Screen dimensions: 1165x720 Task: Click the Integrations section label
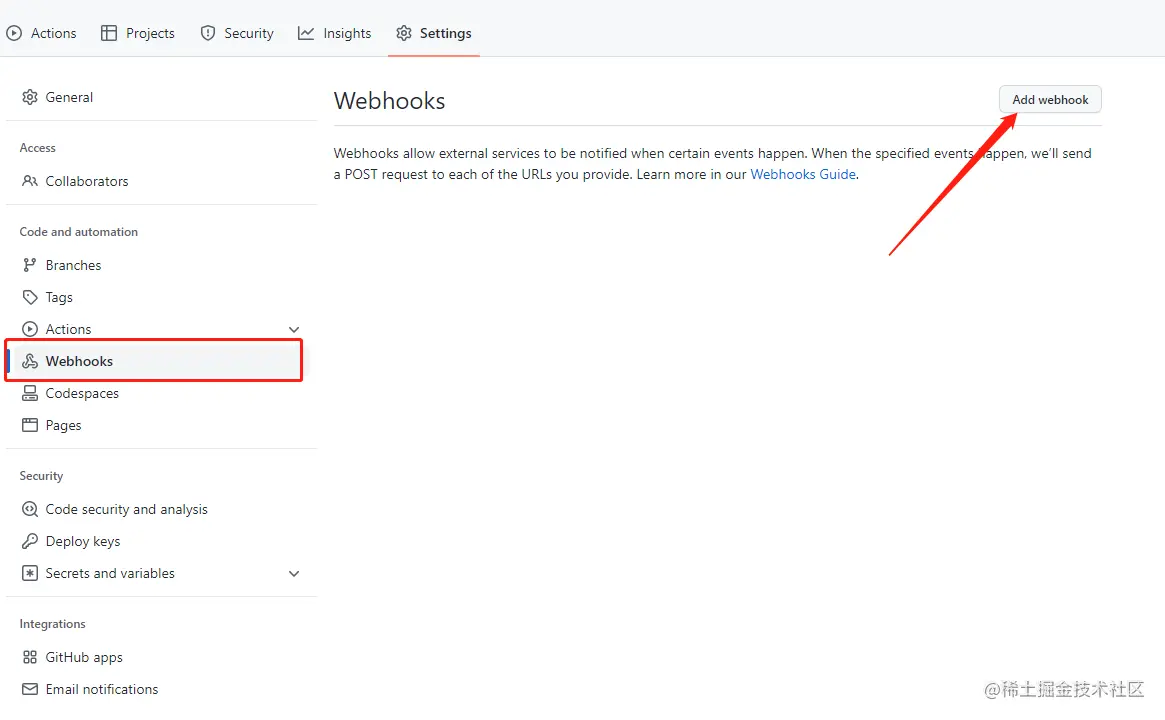(x=52, y=624)
